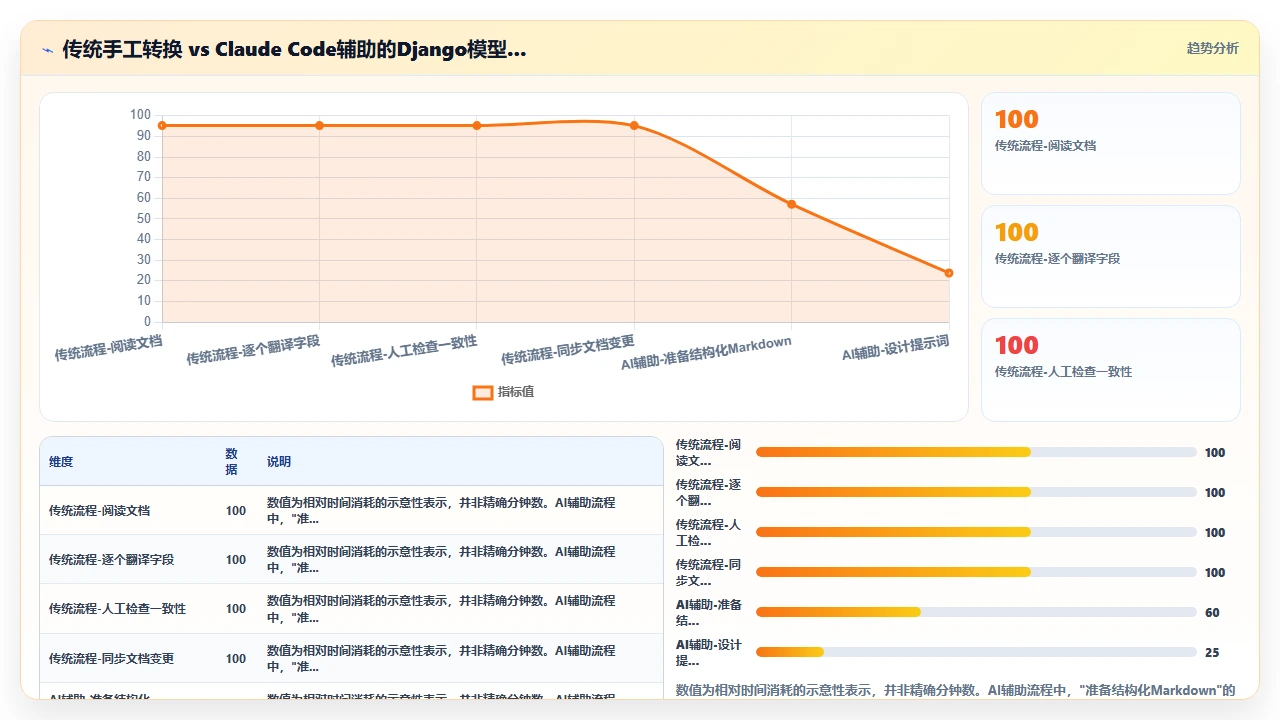
Task: Click the value 100 in the 传统流程-人工检查一致性 table row
Action: pyautogui.click(x=235, y=609)
